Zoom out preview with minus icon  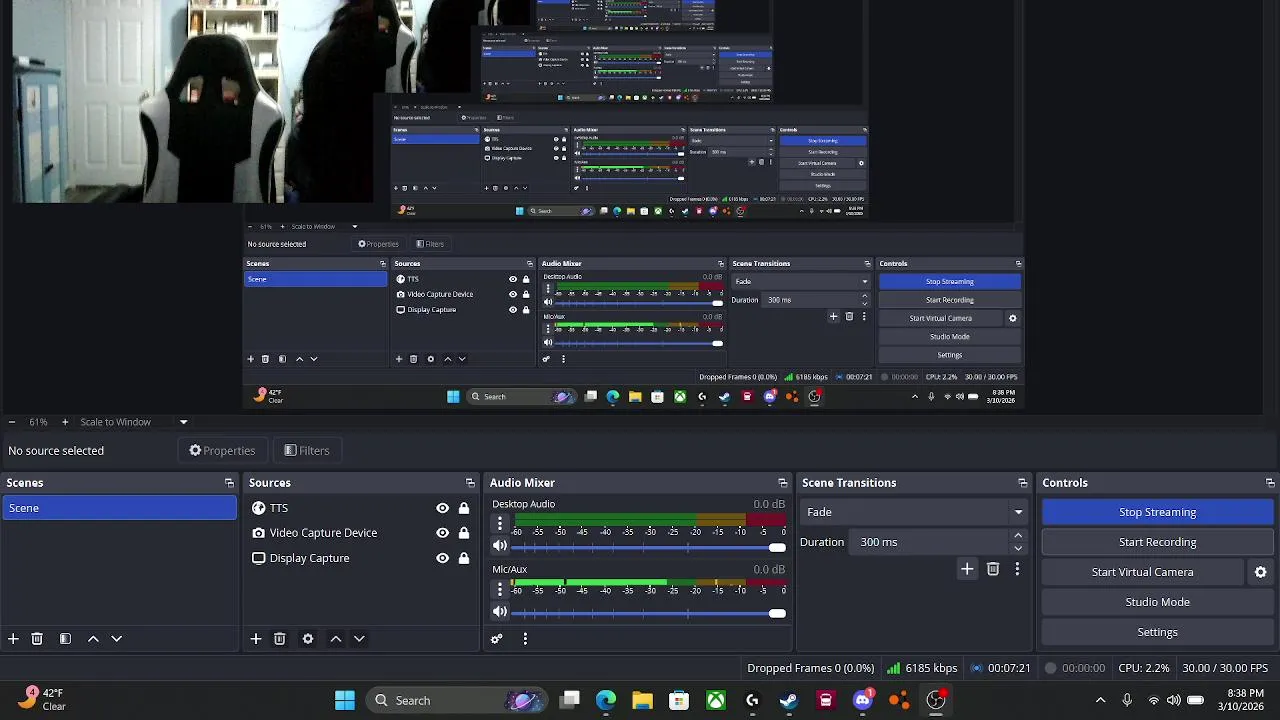pyautogui.click(x=11, y=422)
